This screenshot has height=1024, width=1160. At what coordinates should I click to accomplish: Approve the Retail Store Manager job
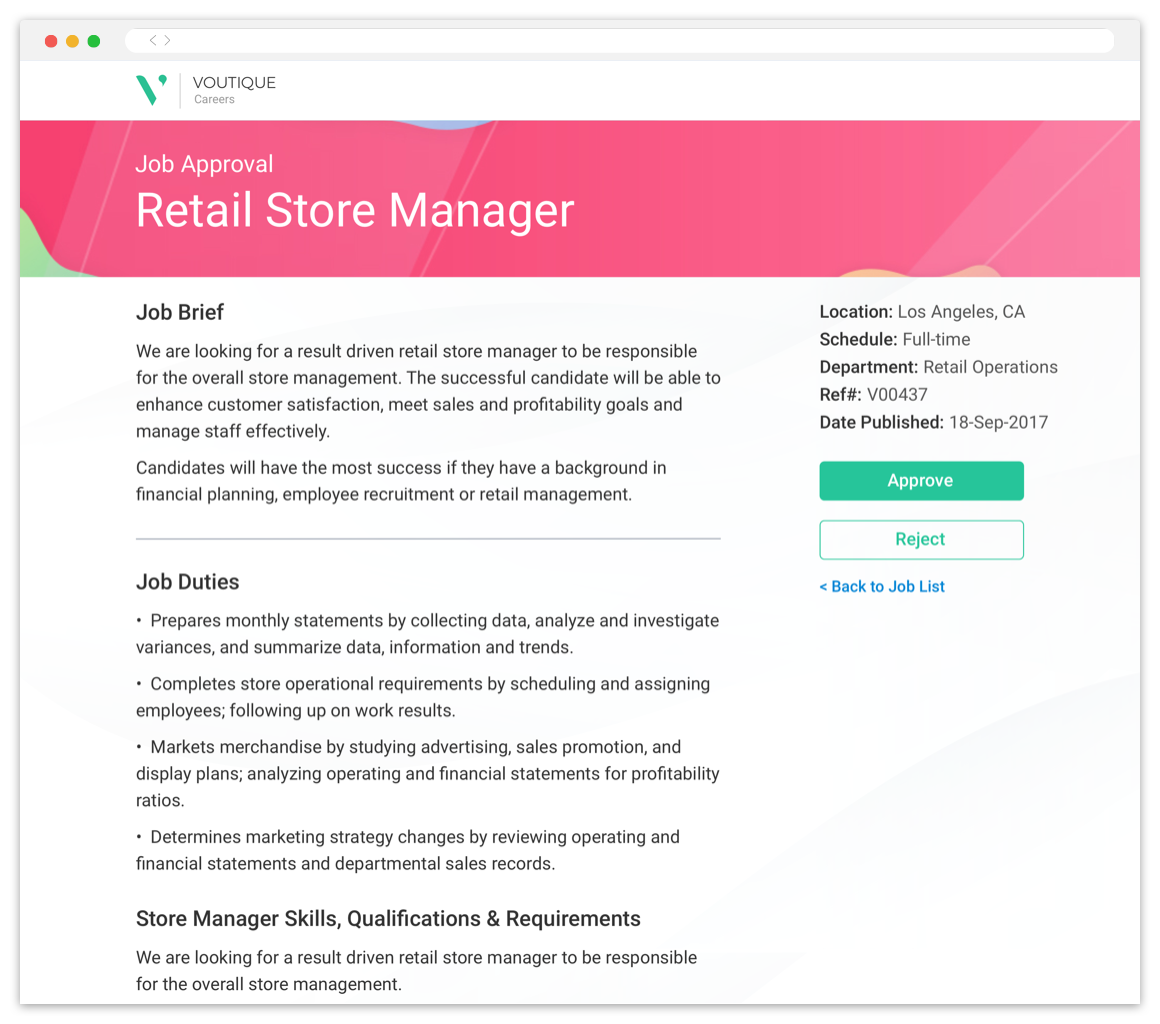pyautogui.click(x=921, y=480)
